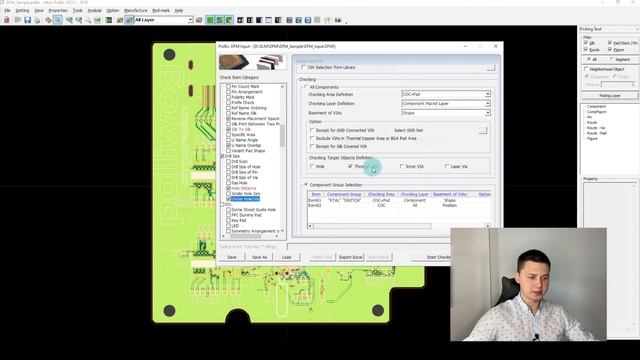This screenshot has height=360, width=640.
Task: Click the Select GND Net browse button
Action: (x=483, y=131)
